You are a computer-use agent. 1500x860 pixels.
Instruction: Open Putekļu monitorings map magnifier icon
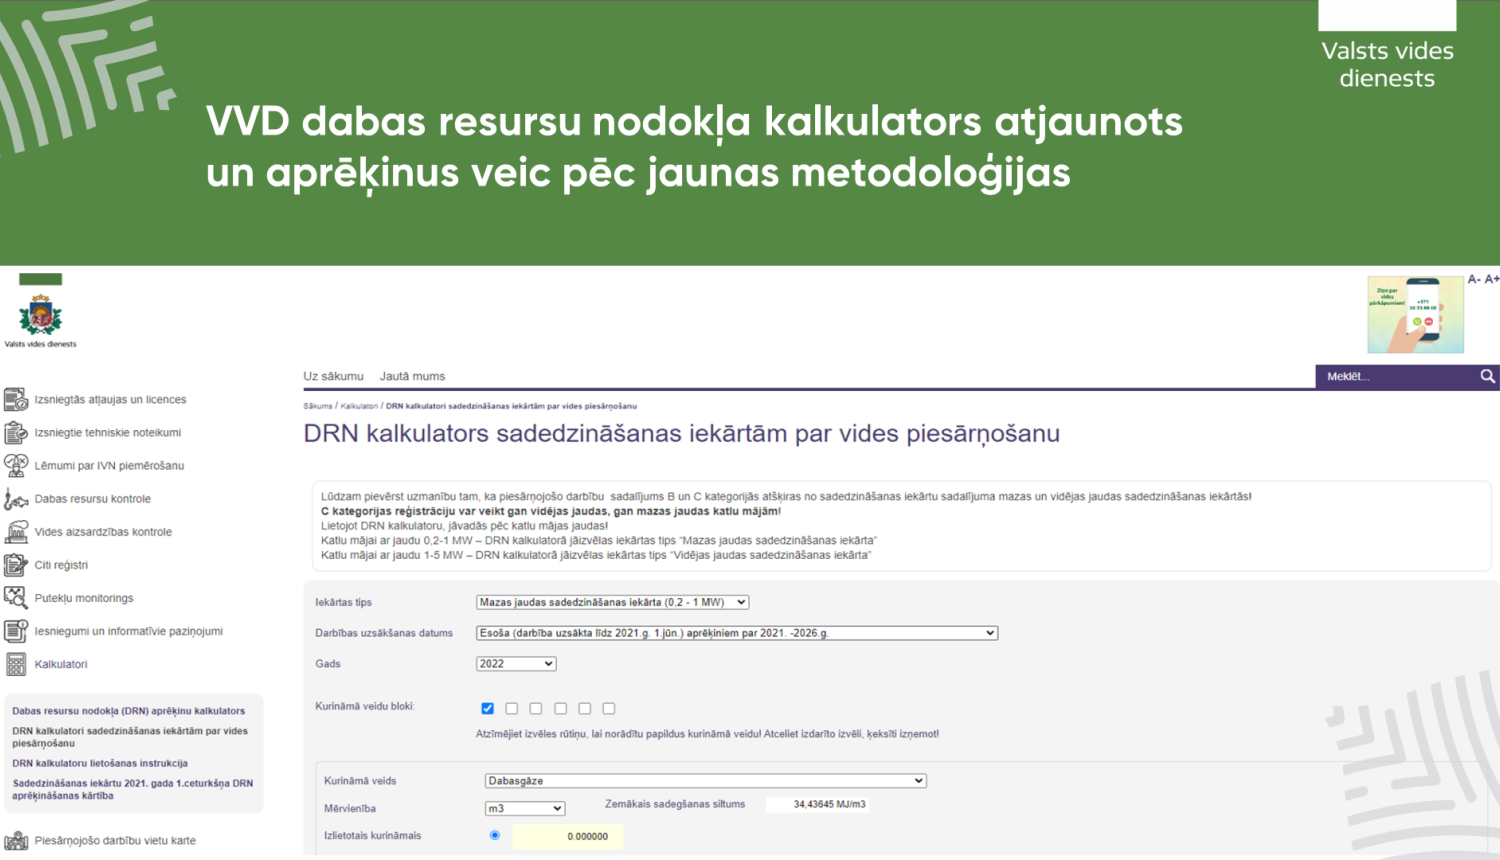coord(16,597)
